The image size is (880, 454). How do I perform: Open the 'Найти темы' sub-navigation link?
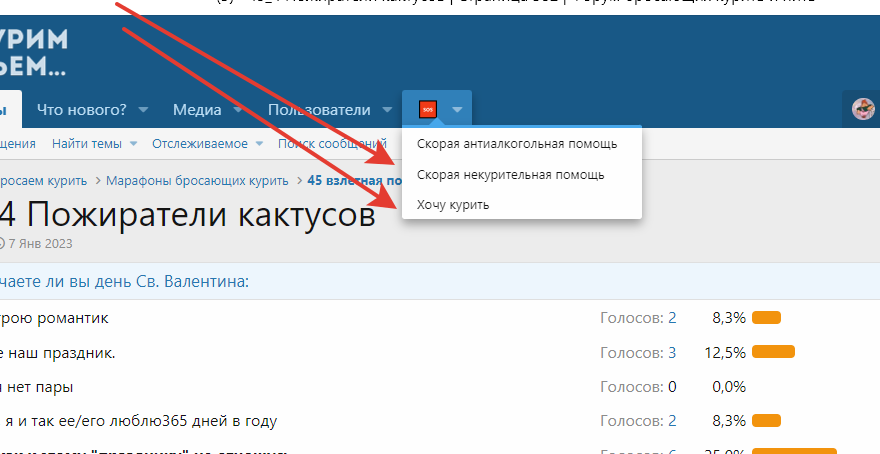(87, 144)
